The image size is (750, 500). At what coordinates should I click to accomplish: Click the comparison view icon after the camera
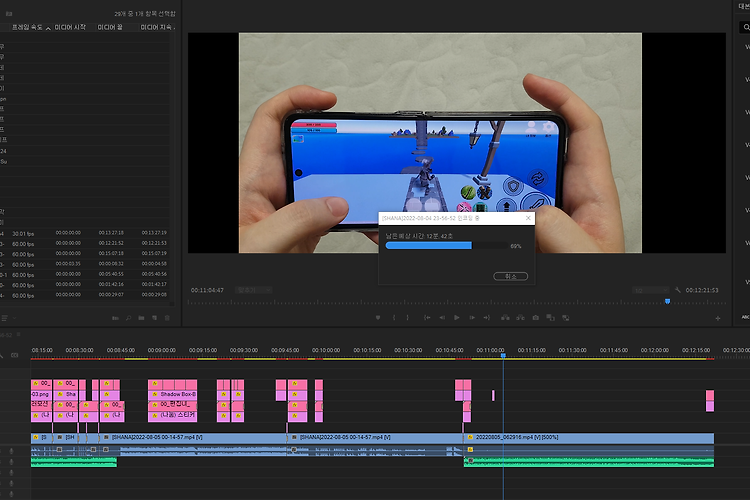click(x=551, y=318)
